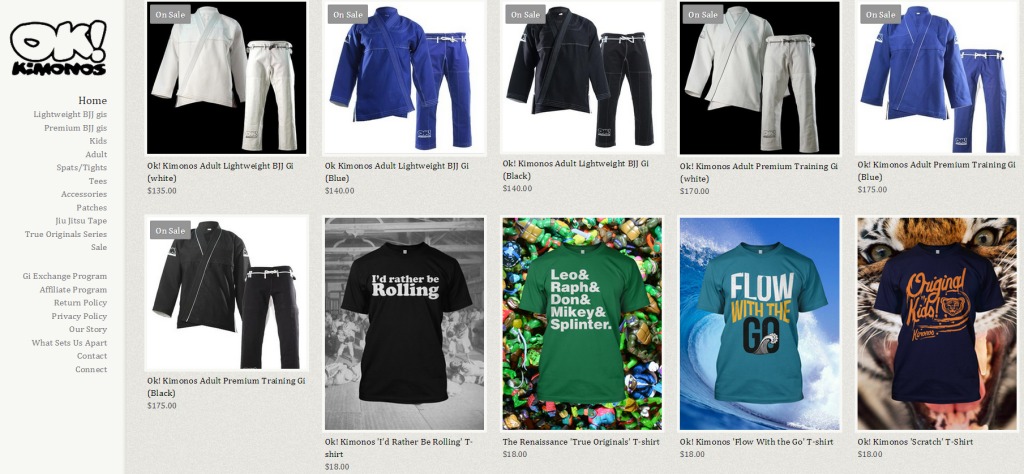The height and width of the screenshot is (474, 1024).
Task: Click the 'Flow With the Go' T-shirt title
Action: tap(756, 442)
